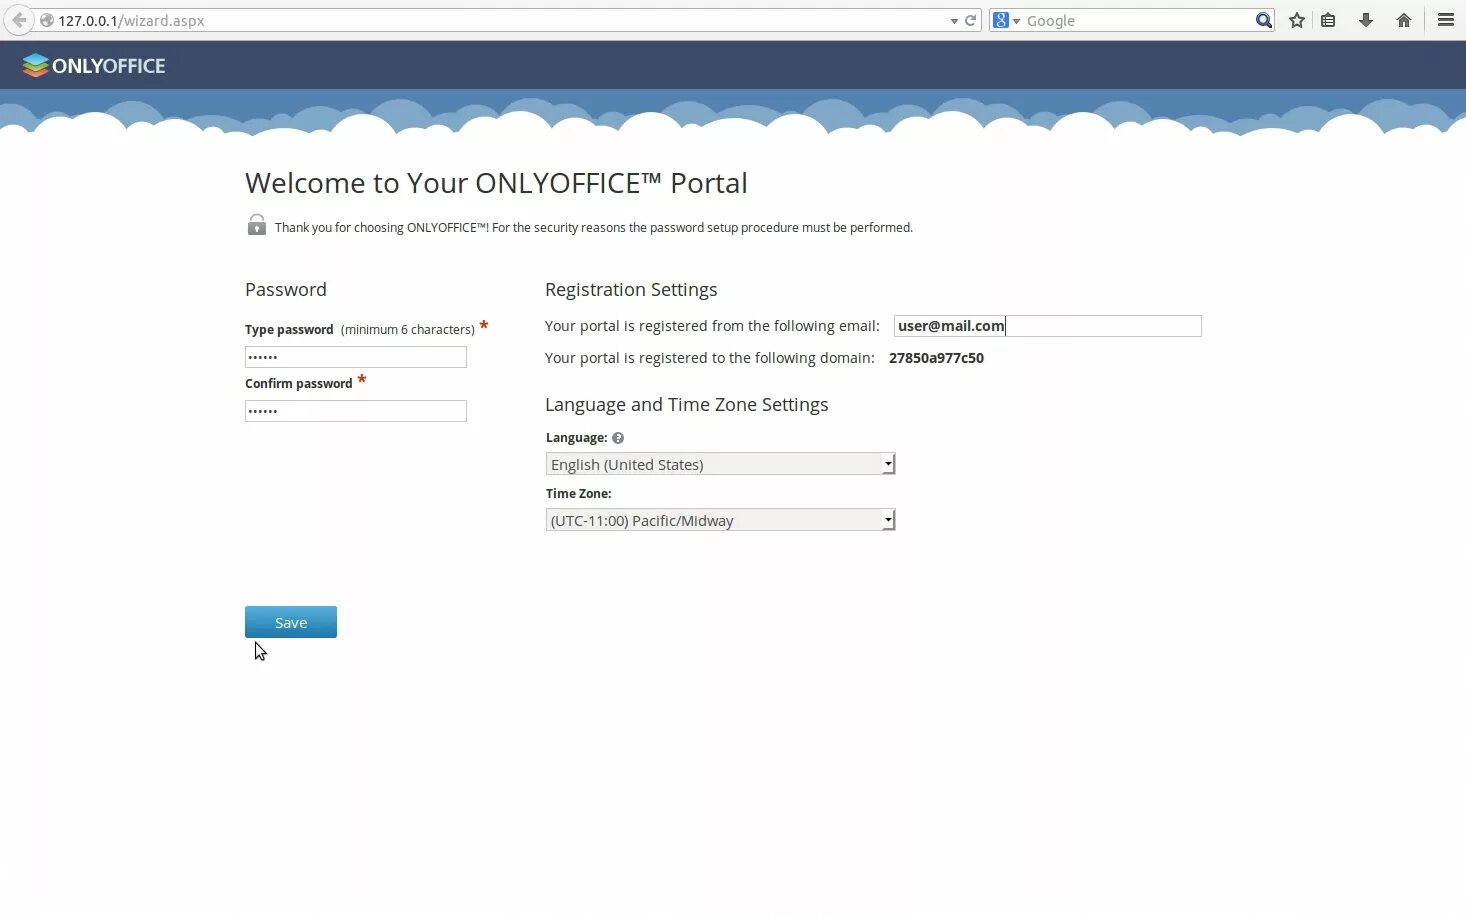The image size is (1466, 918).
Task: Open the browser hamburger menu
Action: (x=1446, y=20)
